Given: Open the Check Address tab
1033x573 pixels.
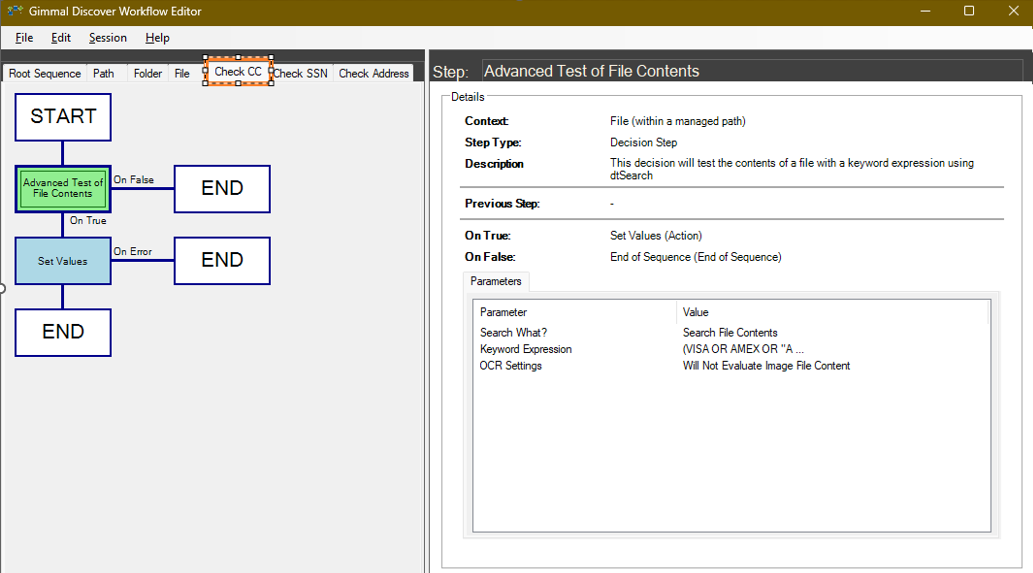Looking at the screenshot, I should point(374,74).
